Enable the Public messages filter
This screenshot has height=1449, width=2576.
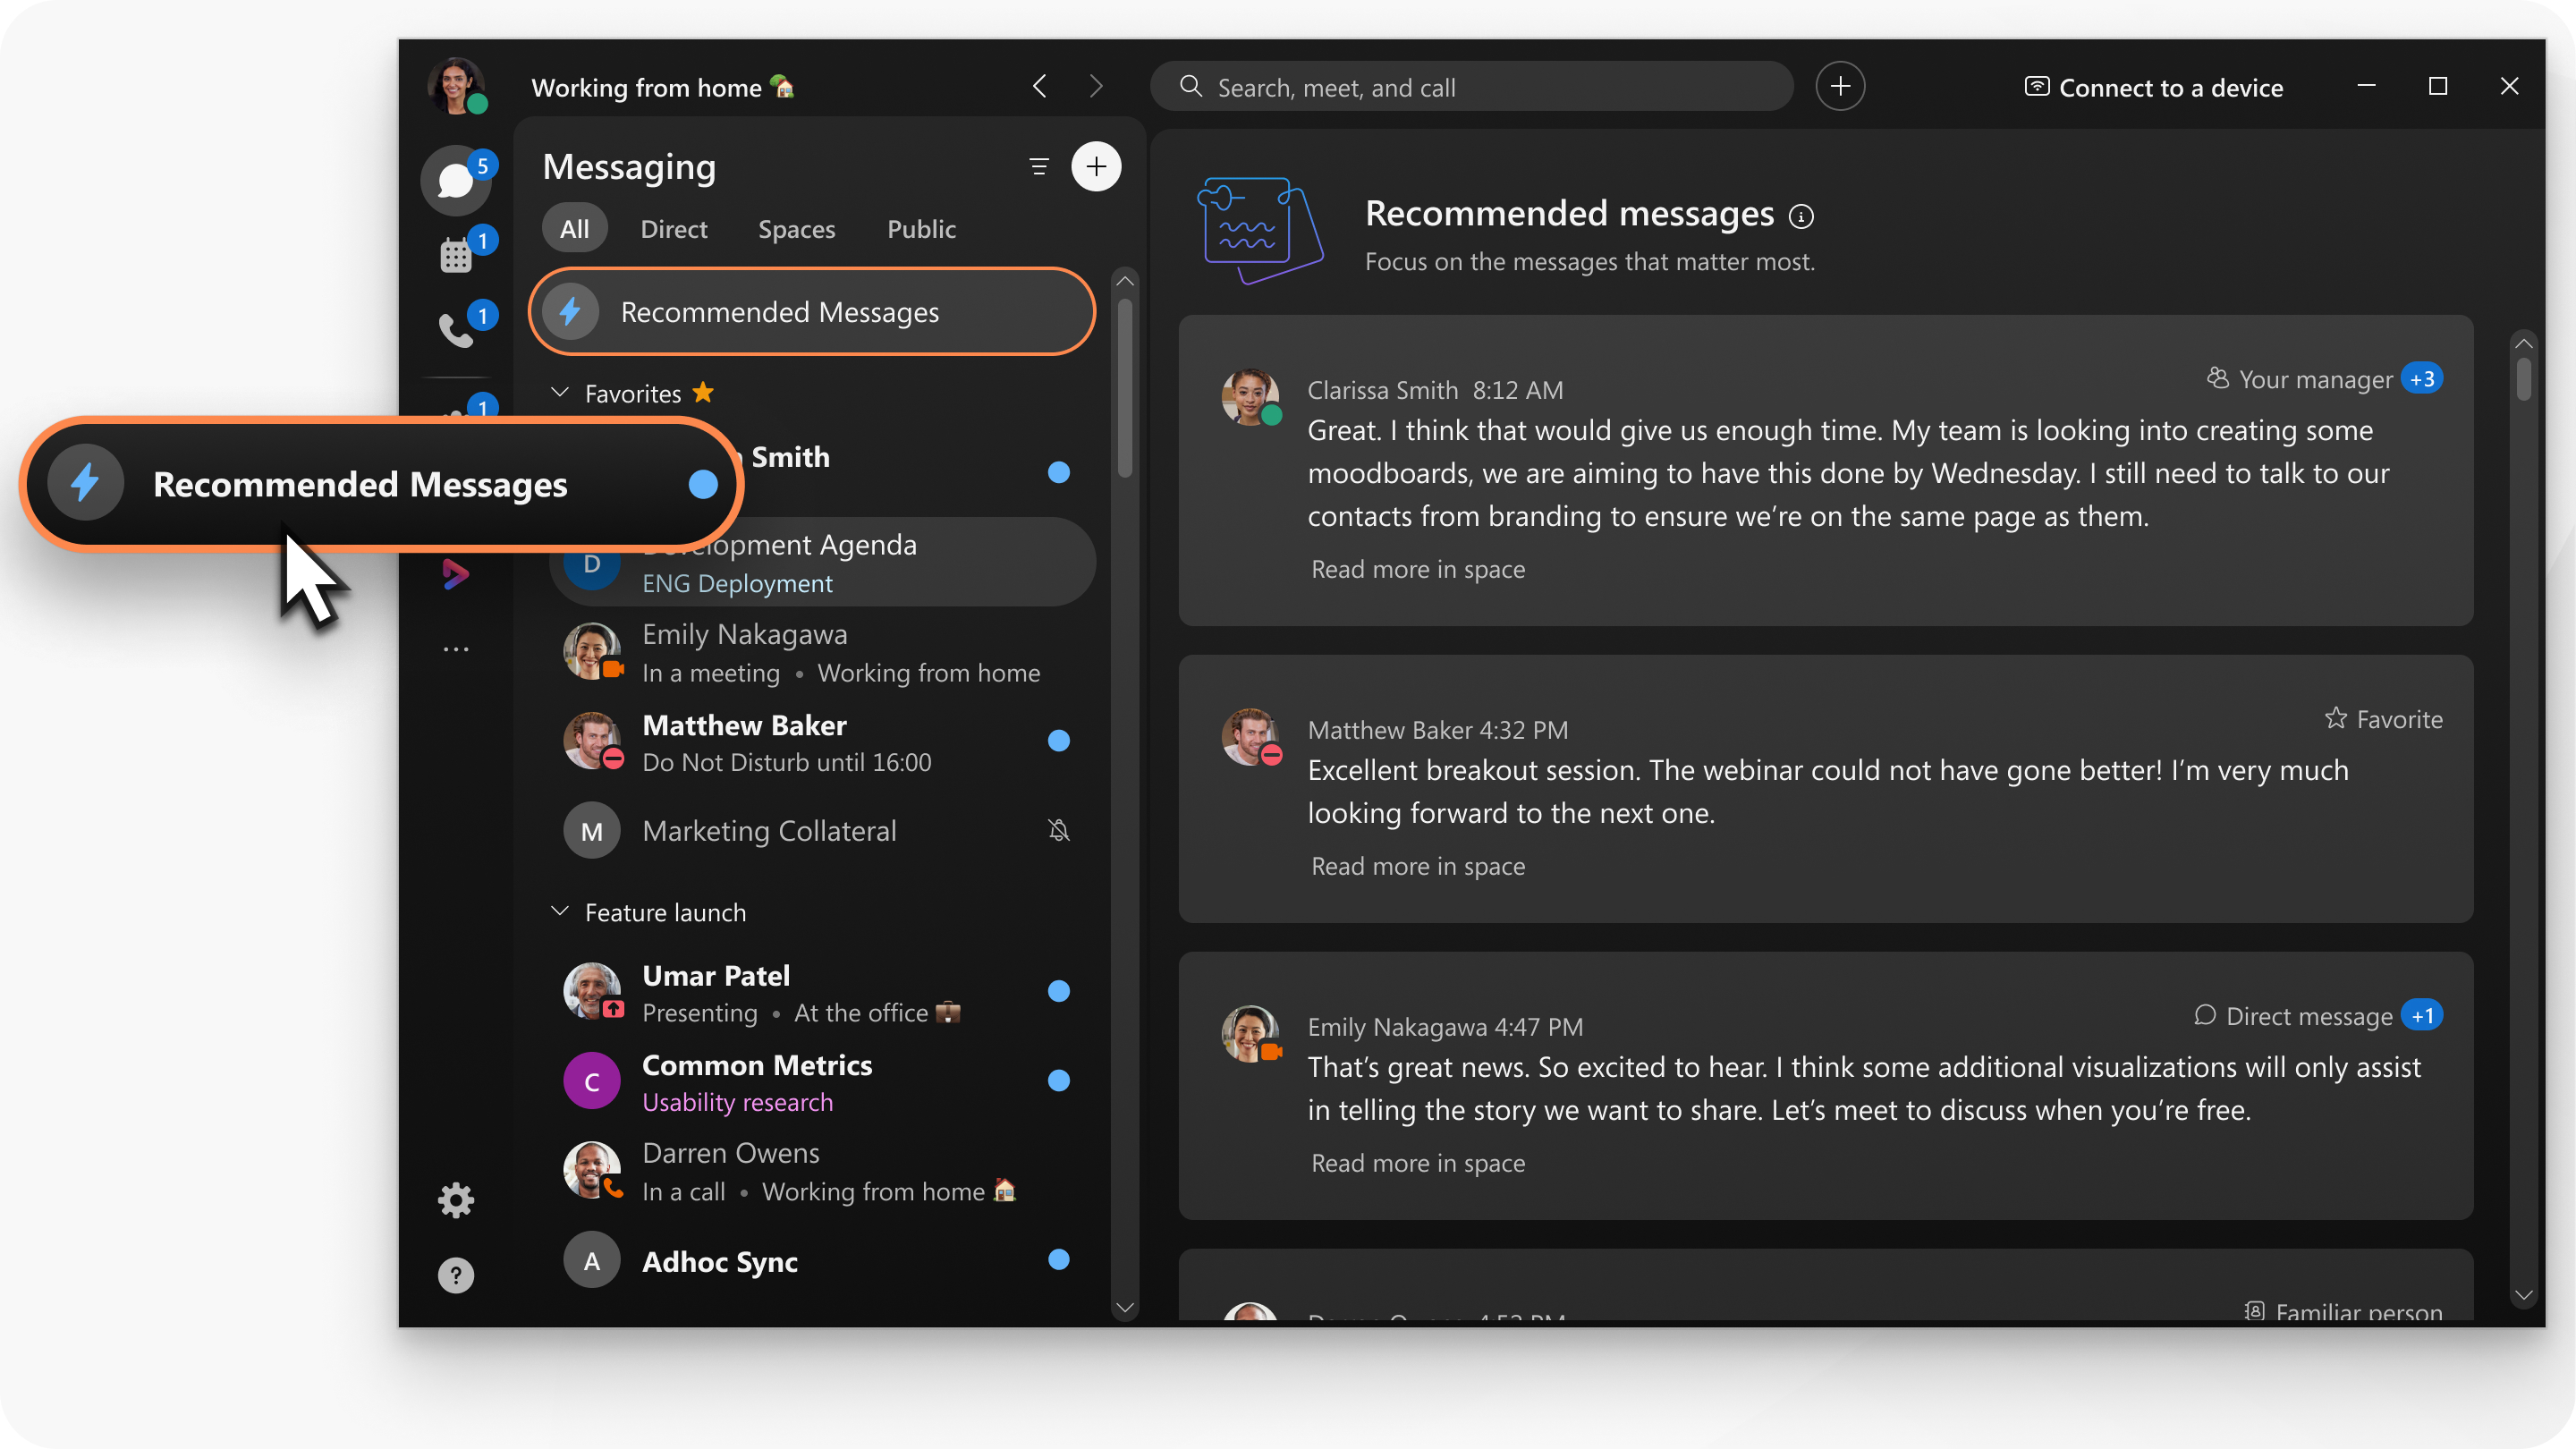point(920,226)
